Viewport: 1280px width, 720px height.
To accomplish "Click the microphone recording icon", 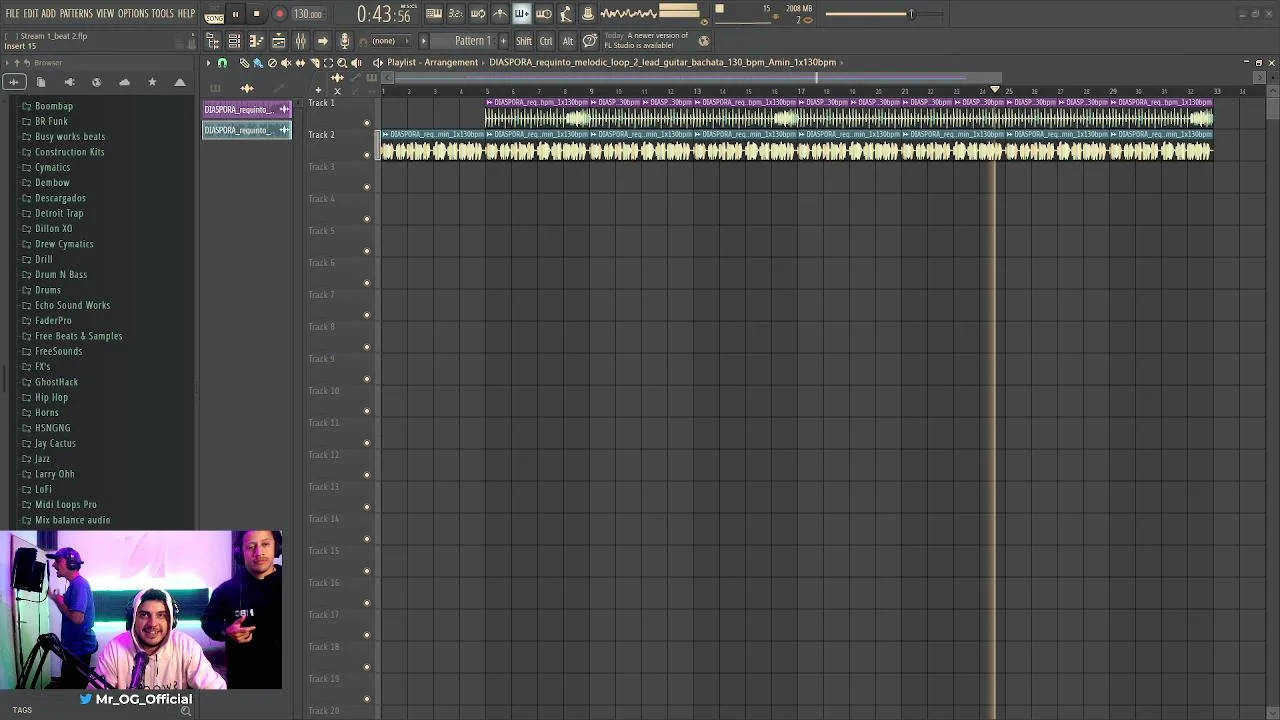I will (344, 41).
